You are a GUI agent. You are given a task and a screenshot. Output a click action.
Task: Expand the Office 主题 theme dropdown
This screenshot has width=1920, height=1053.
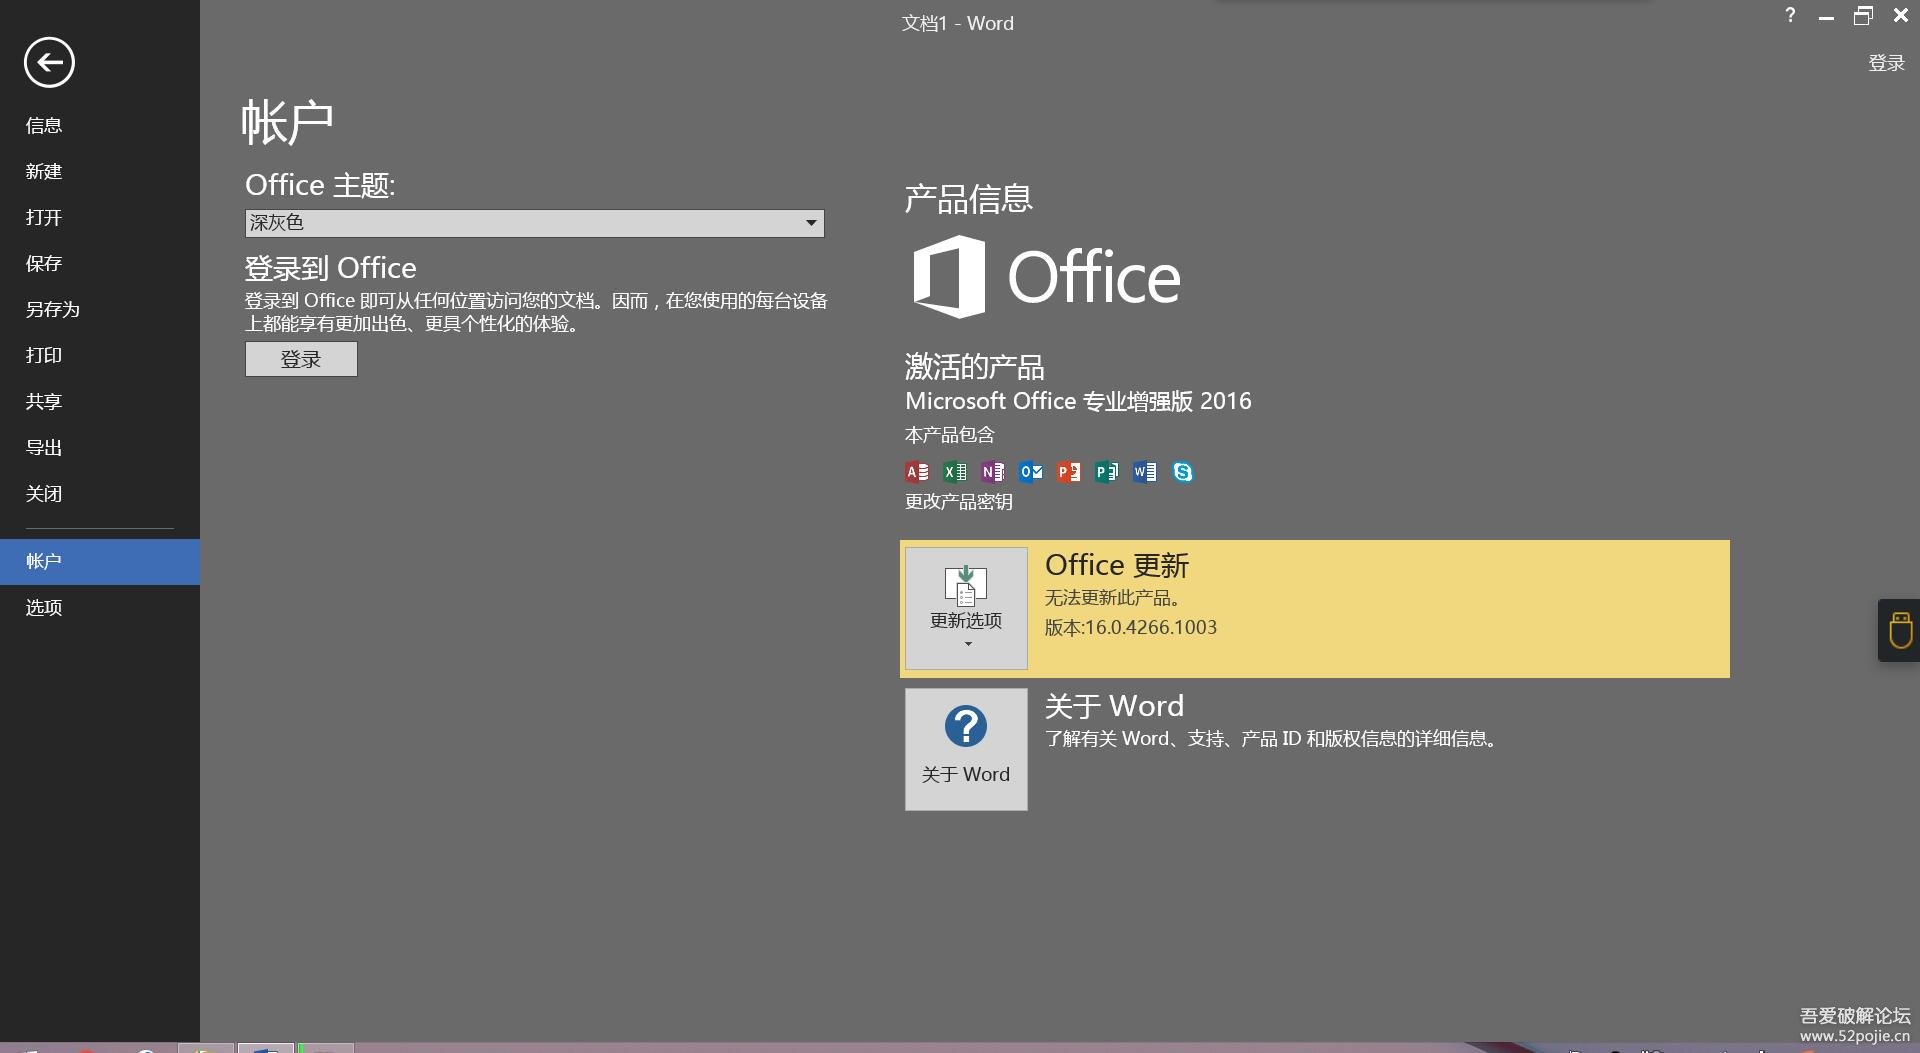534,223
